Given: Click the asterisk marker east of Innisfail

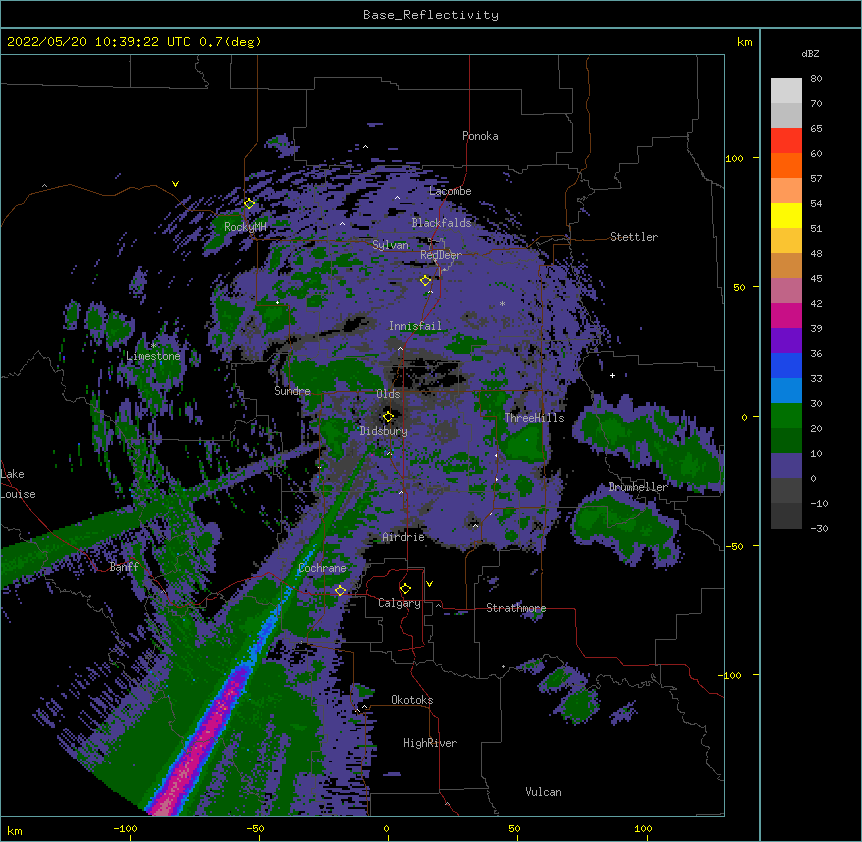Looking at the screenshot, I should click(x=502, y=303).
